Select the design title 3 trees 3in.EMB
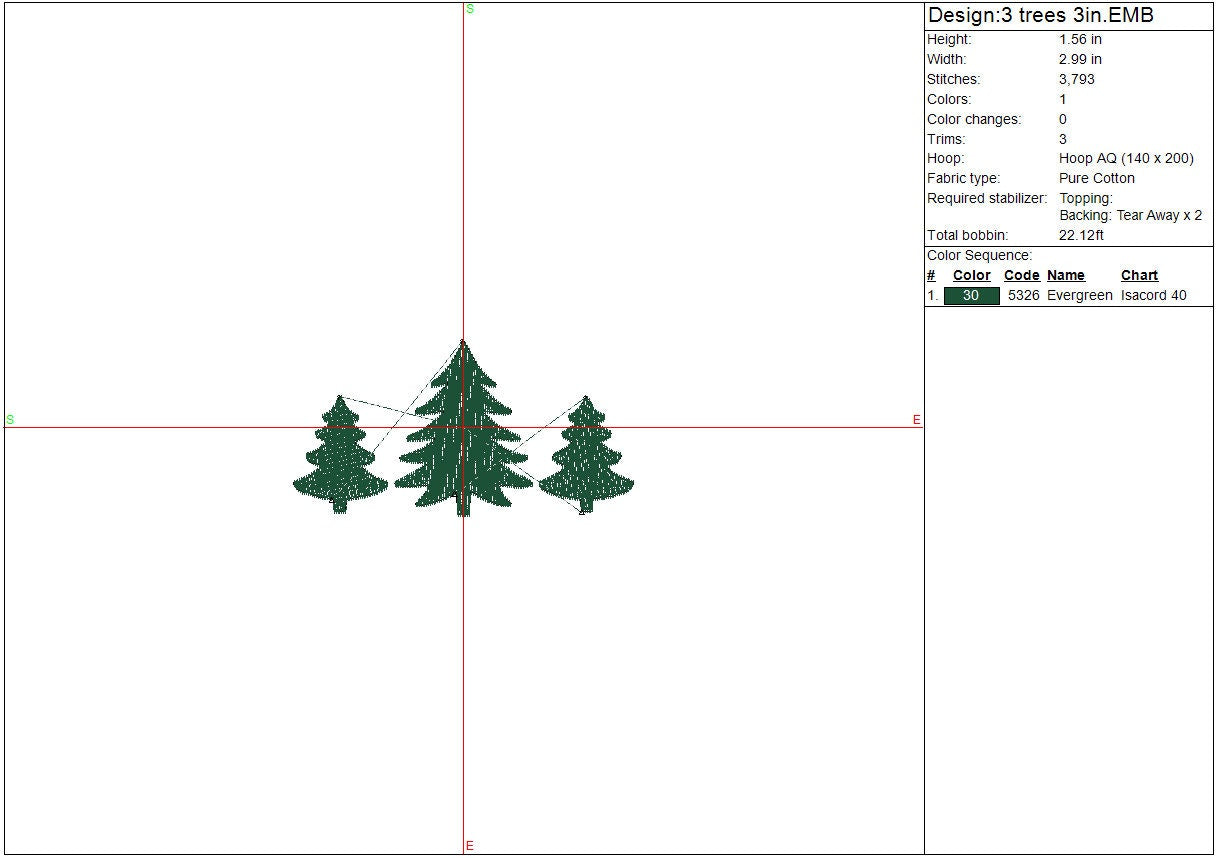 pyautogui.click(x=1040, y=16)
